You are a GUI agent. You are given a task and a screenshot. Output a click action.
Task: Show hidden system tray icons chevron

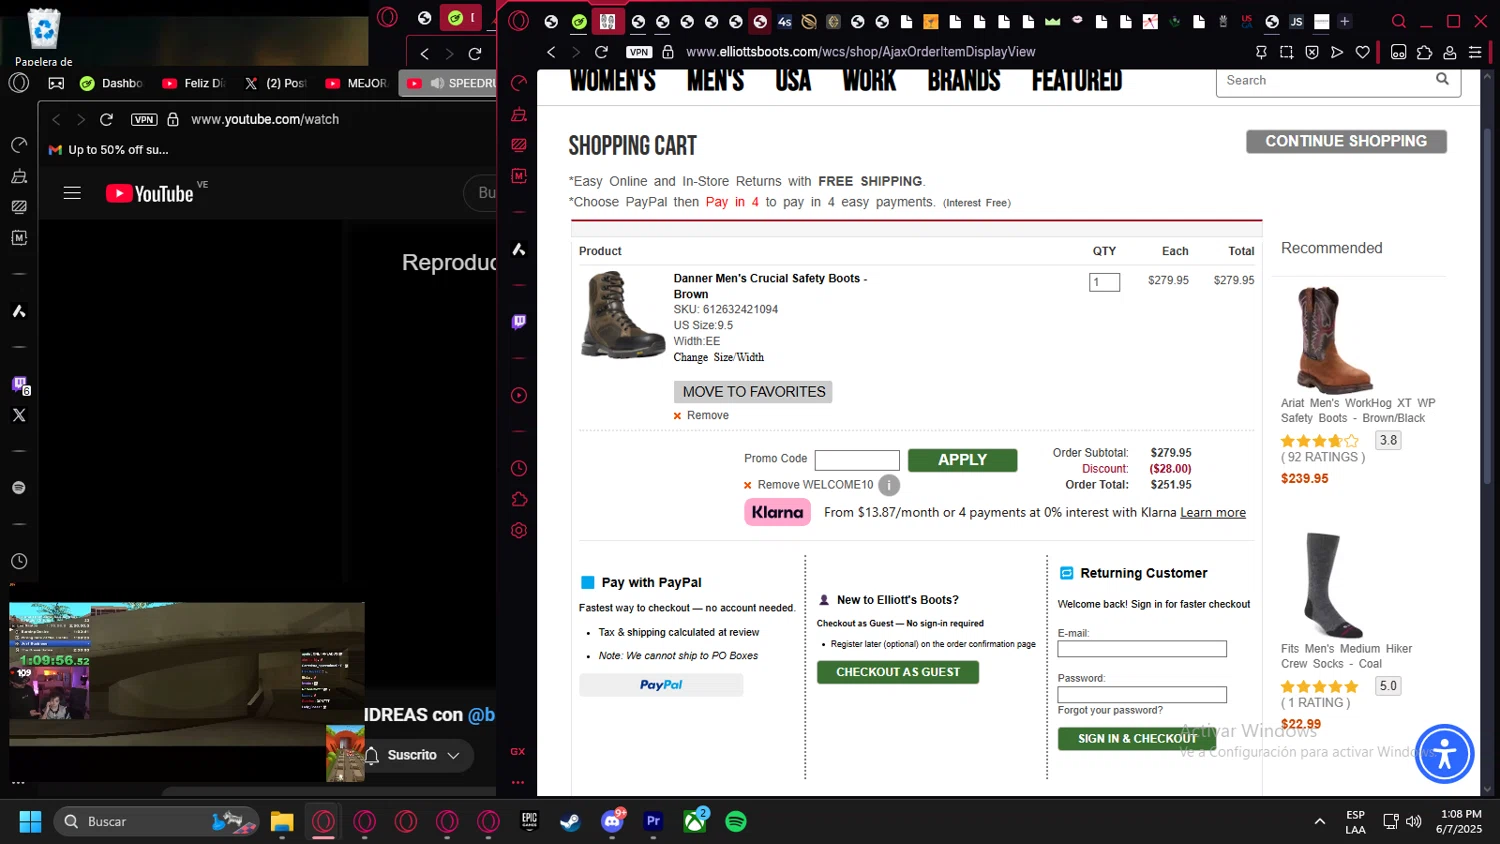(x=1320, y=821)
